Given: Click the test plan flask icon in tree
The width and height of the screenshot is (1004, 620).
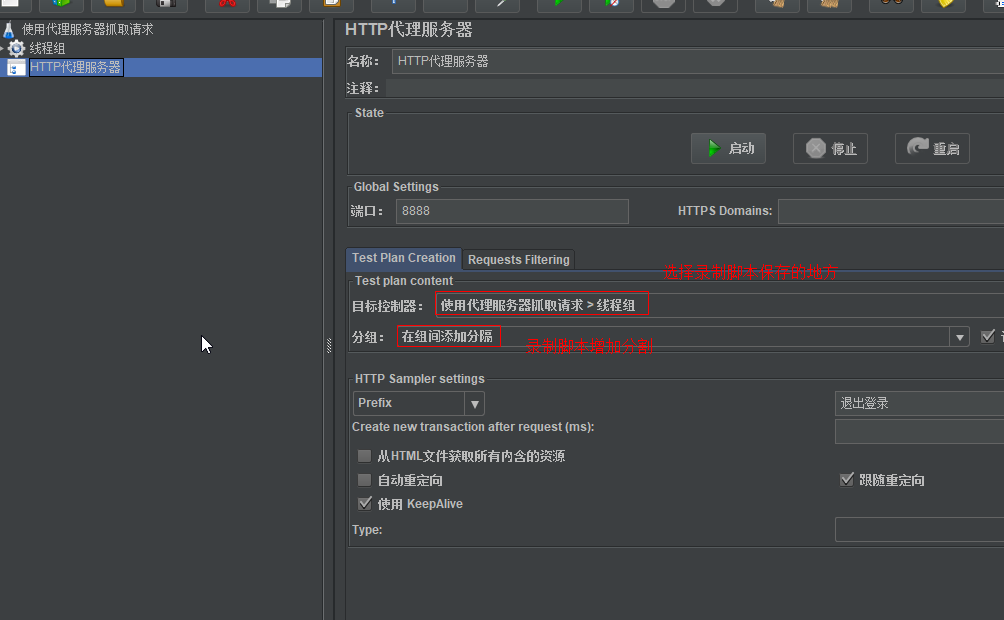Looking at the screenshot, I should tap(9, 29).
